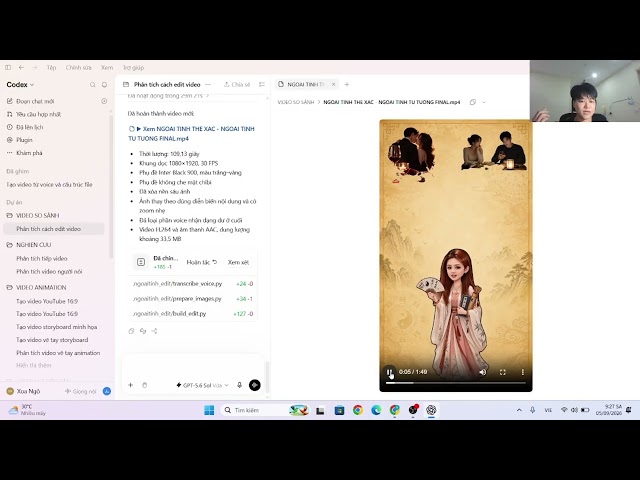Open the GPT-5.6 Sol model dropdown
The width and height of the screenshot is (640, 480).
[x=202, y=385]
